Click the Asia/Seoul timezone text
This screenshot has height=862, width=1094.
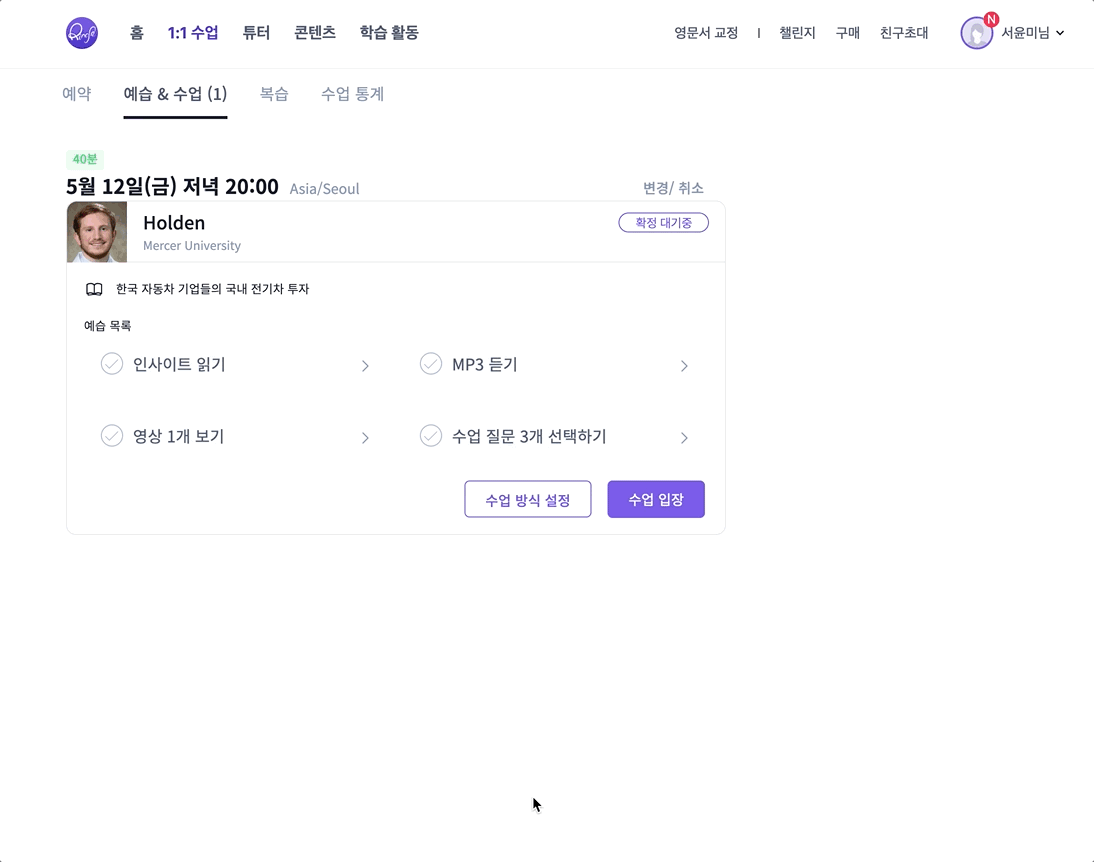[324, 188]
